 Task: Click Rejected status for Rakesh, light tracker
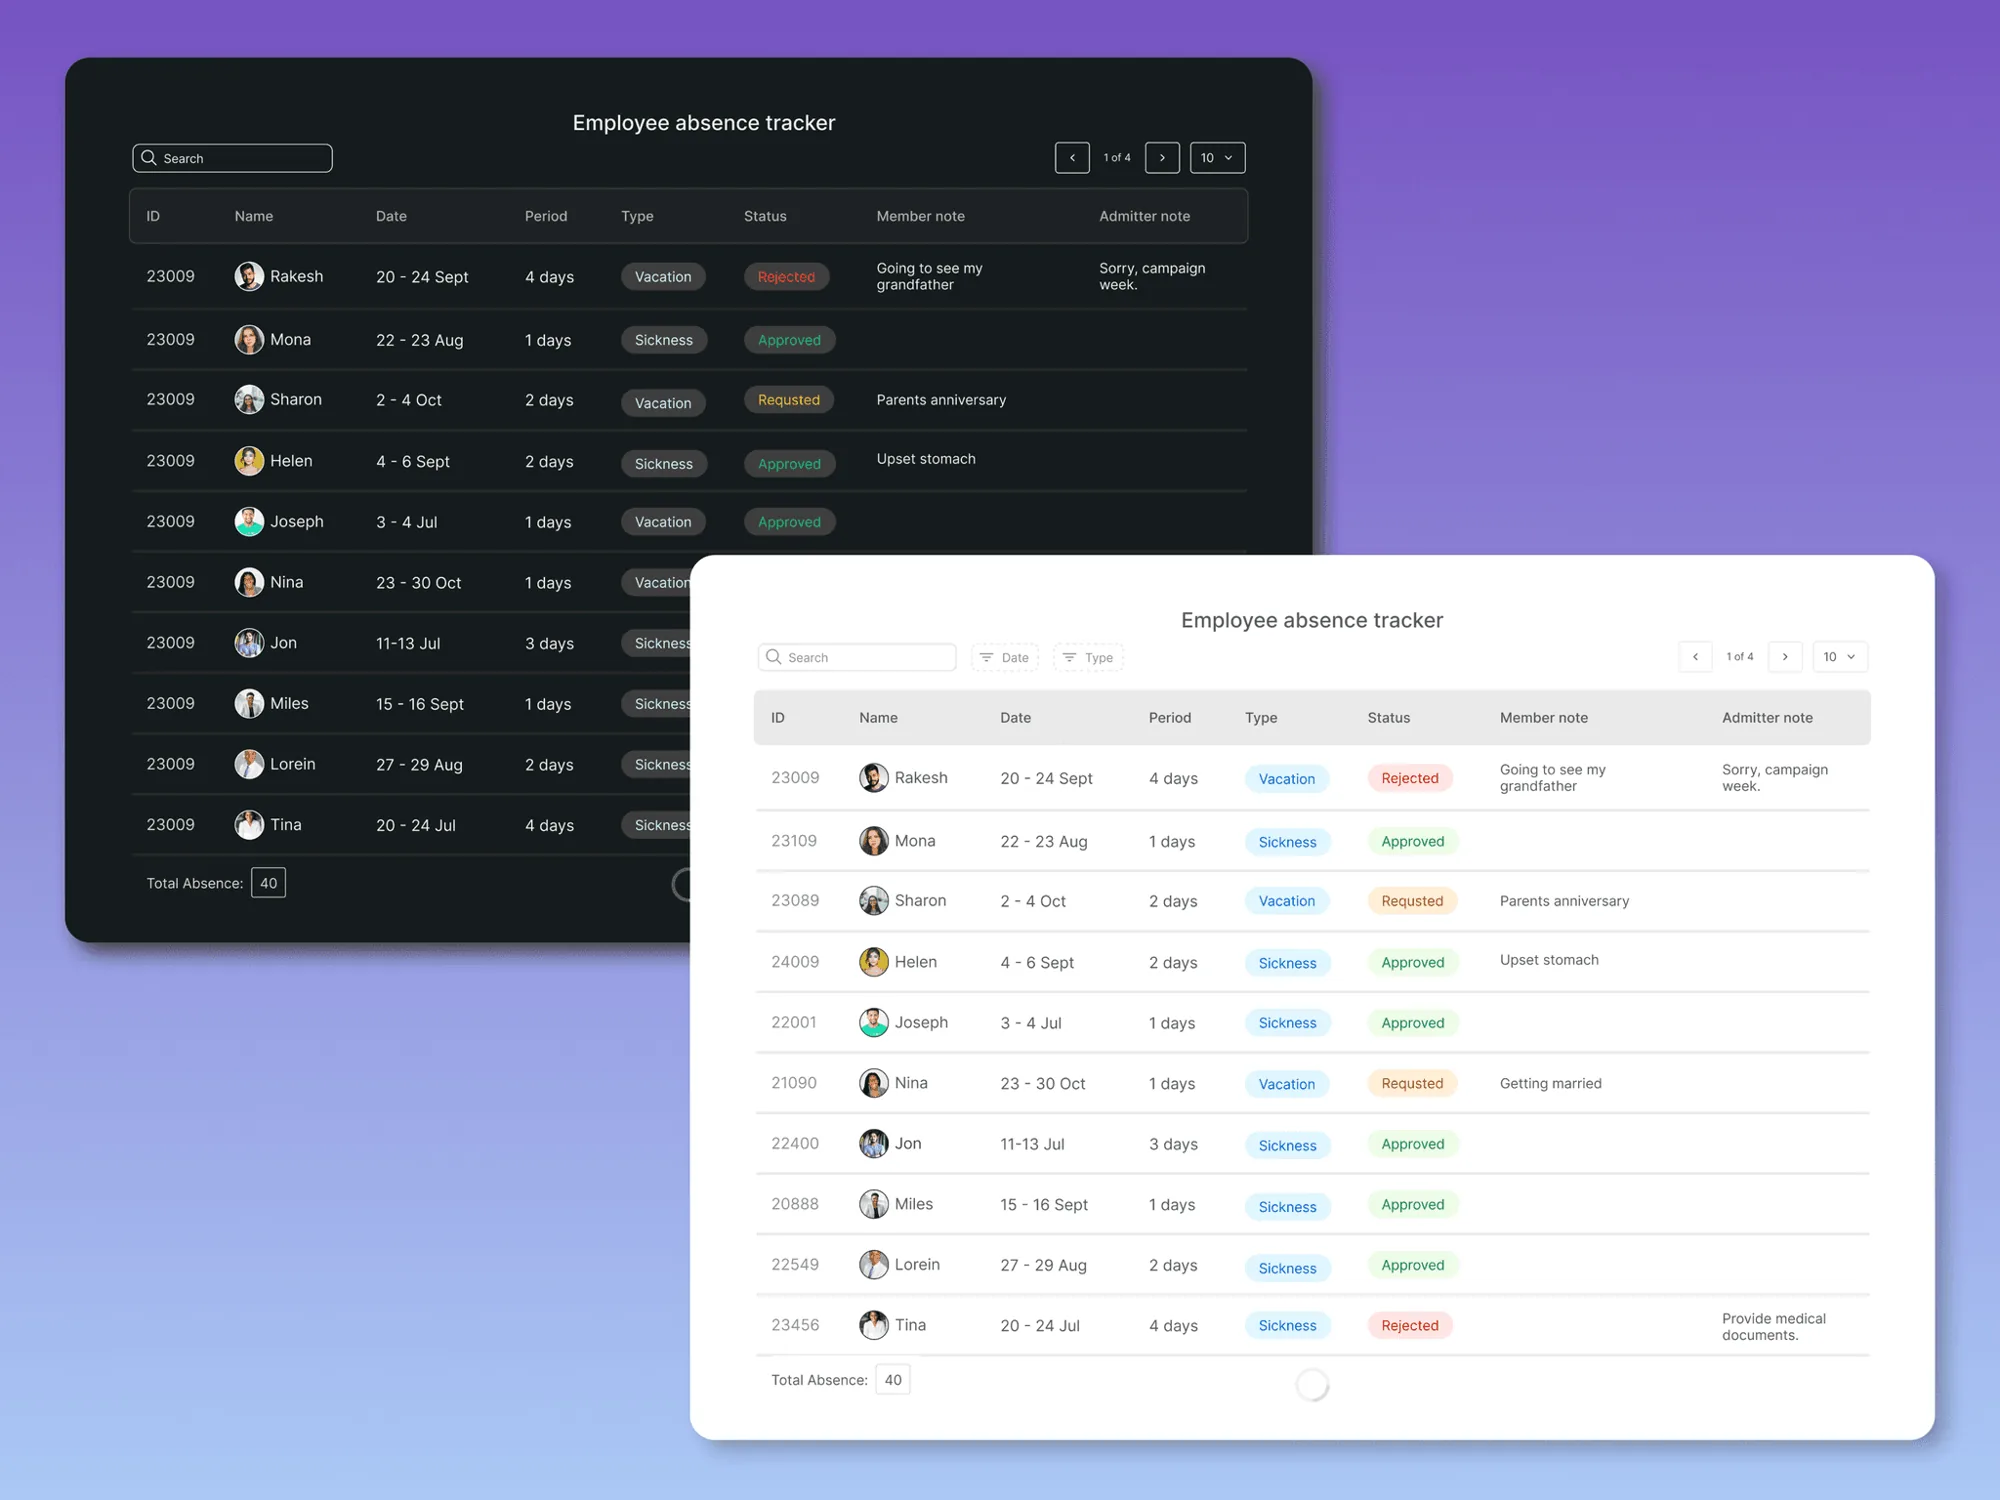point(1410,778)
